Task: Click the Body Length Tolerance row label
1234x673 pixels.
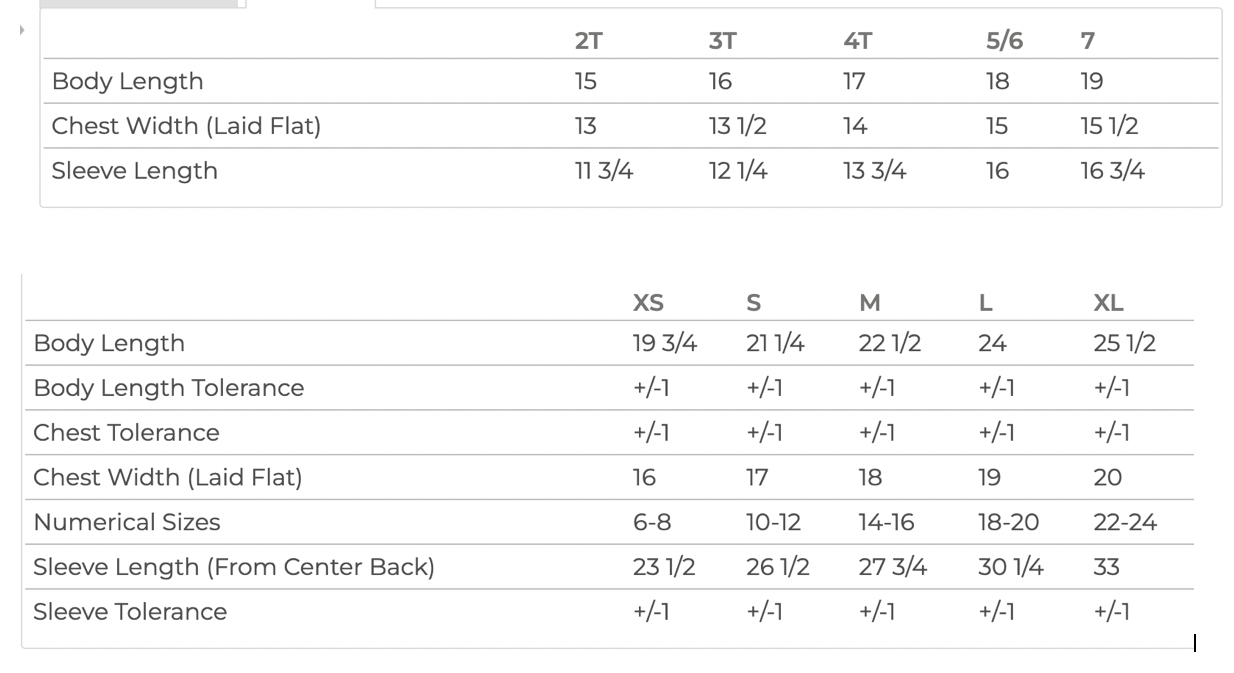Action: coord(168,388)
